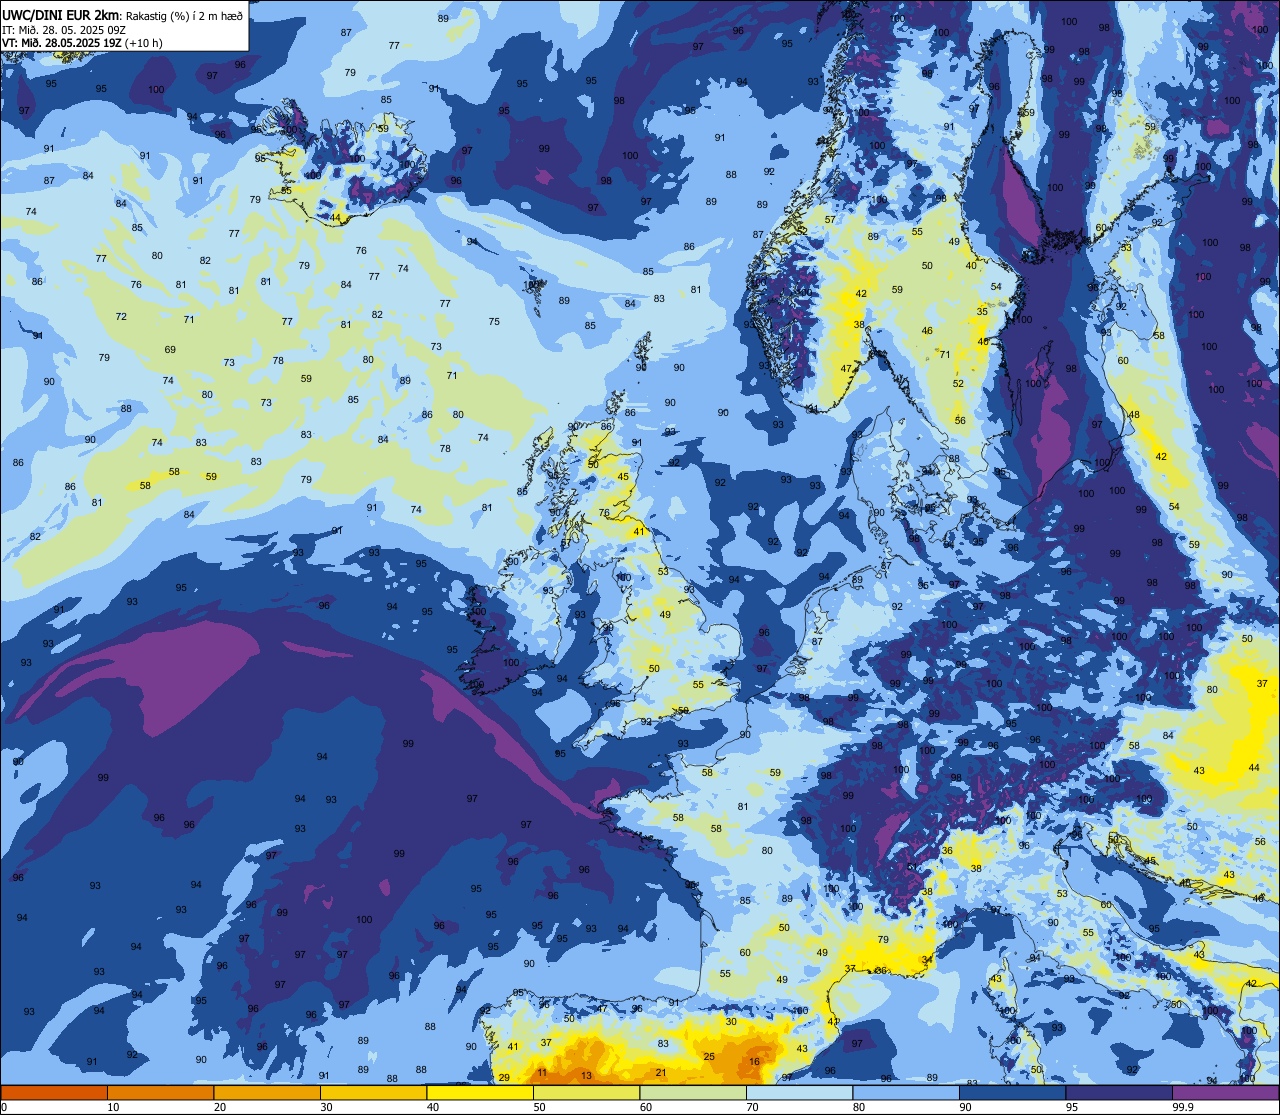The height and width of the screenshot is (1115, 1280).
Task: Click the humidity value 72 over the Atlantic
Action: tap(121, 316)
